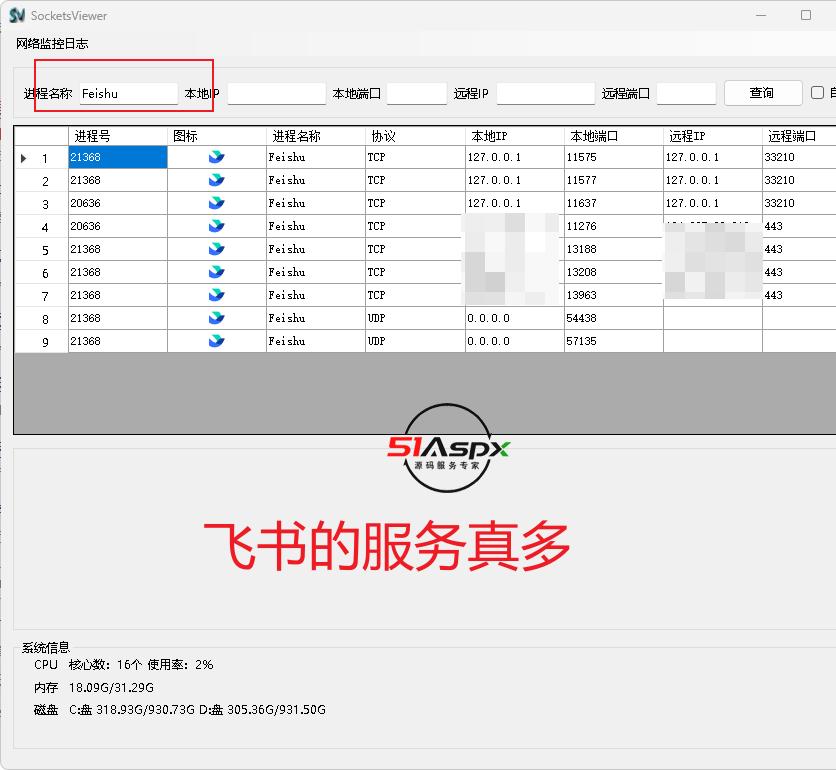Sort by 进程名称 column header
836x770 pixels.
pos(316,136)
